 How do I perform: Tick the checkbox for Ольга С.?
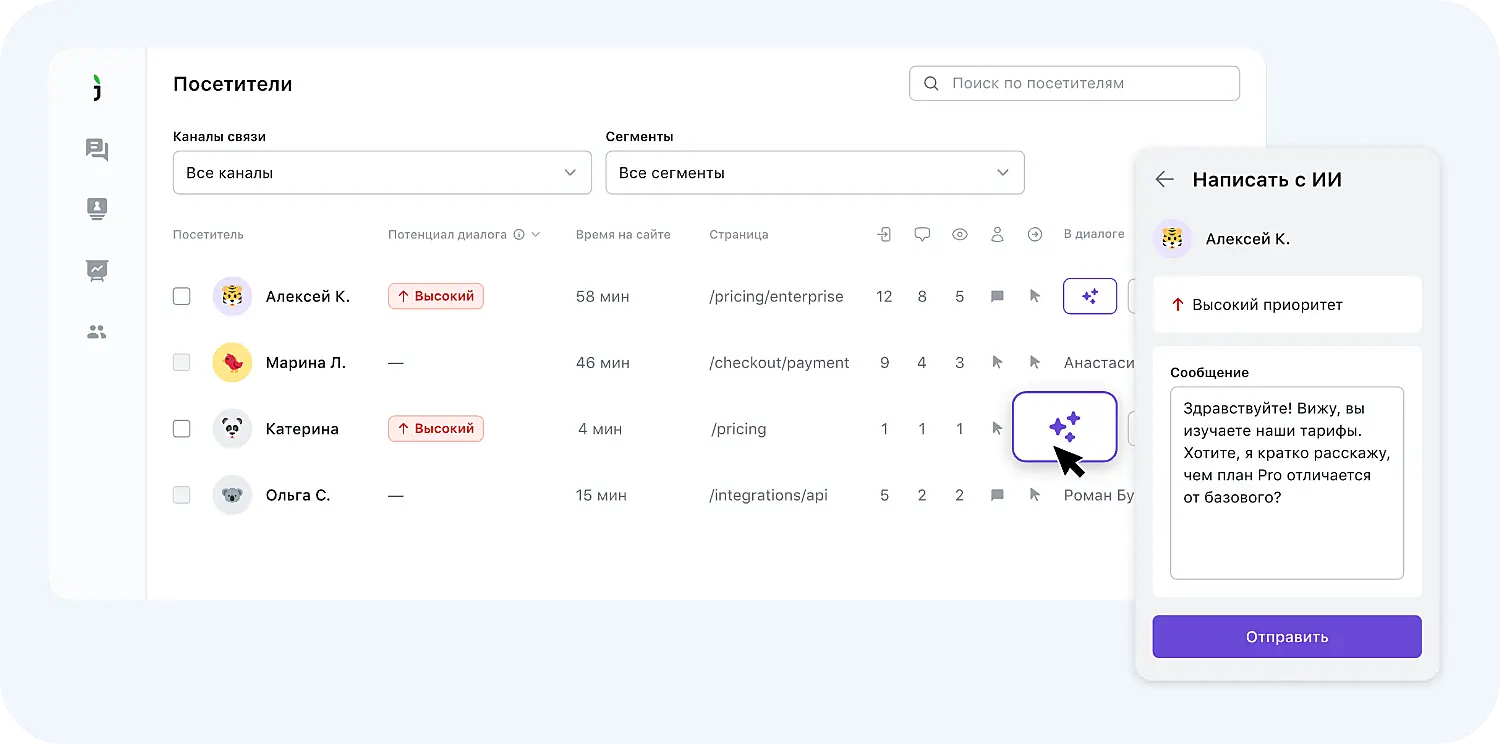click(x=181, y=494)
